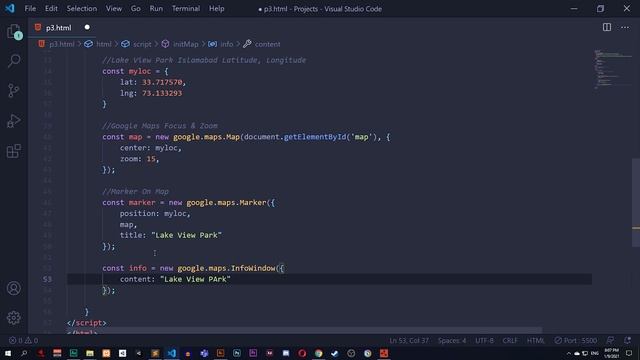Change end of line sequence CRLF
The height and width of the screenshot is (360, 640).
tap(510, 340)
